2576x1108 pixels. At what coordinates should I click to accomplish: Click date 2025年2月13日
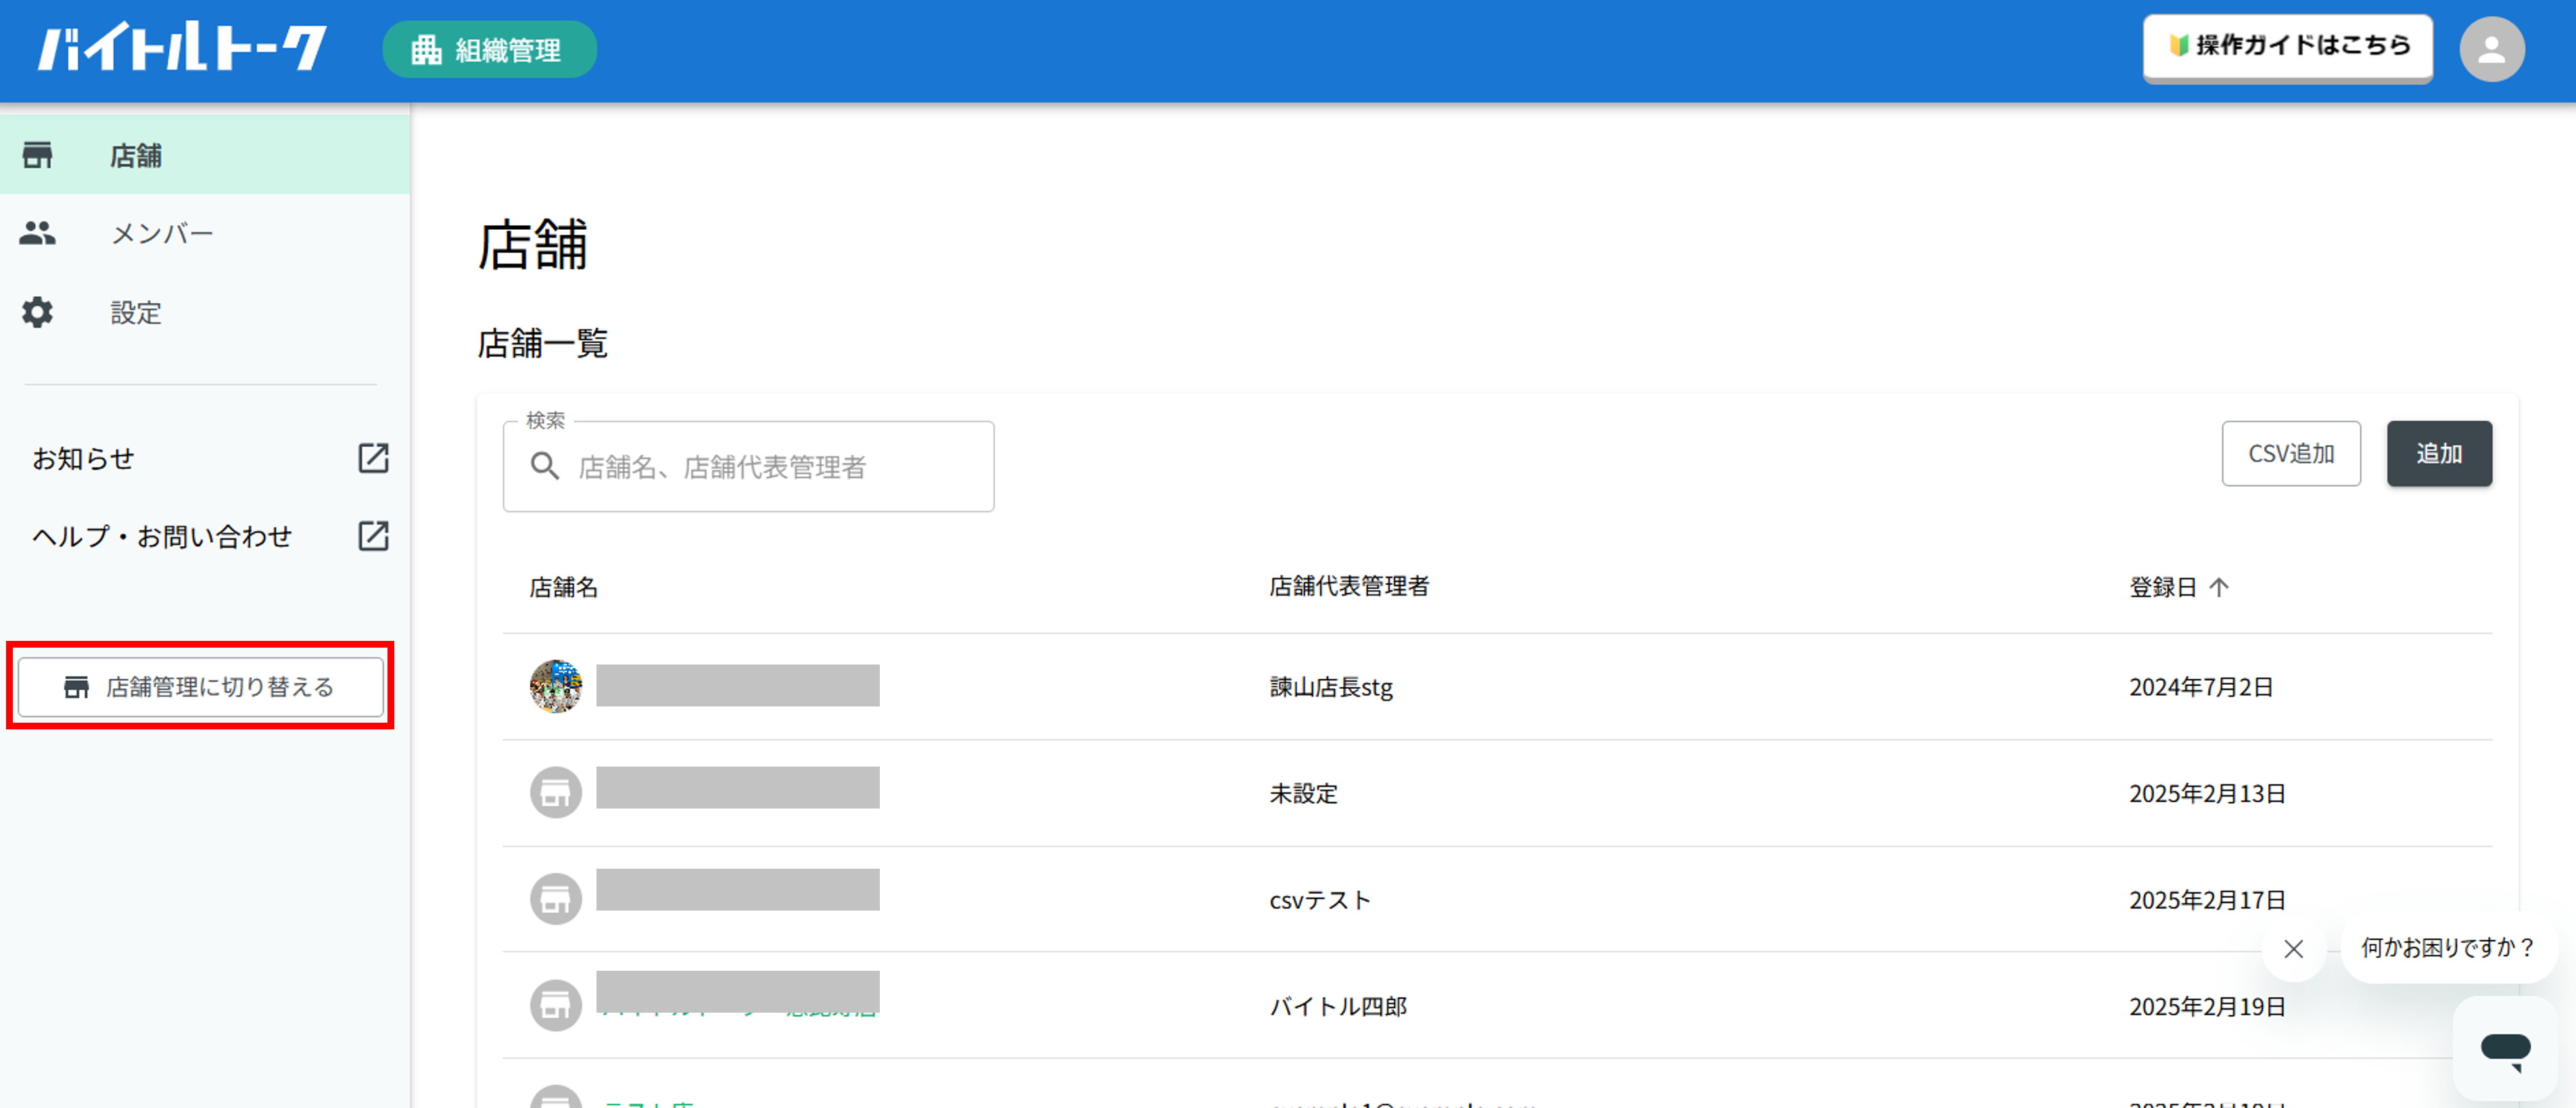(2207, 793)
